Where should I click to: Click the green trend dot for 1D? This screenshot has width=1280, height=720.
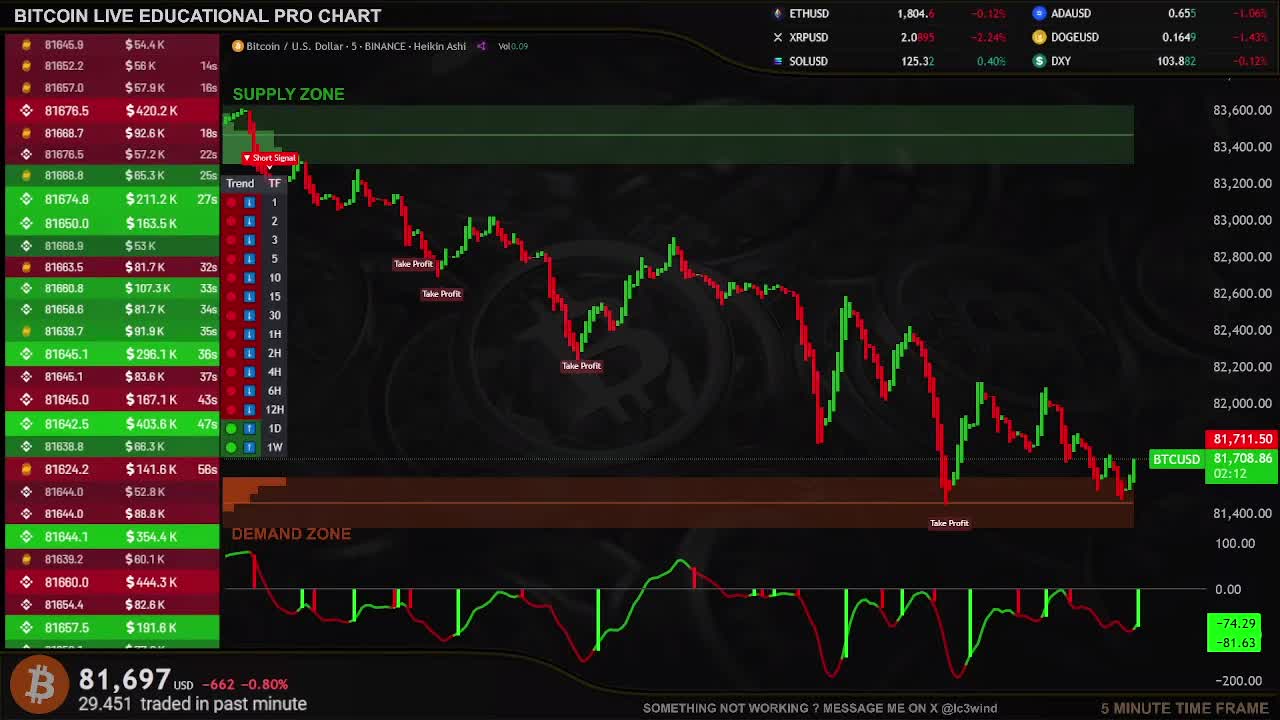pyautogui.click(x=231, y=428)
